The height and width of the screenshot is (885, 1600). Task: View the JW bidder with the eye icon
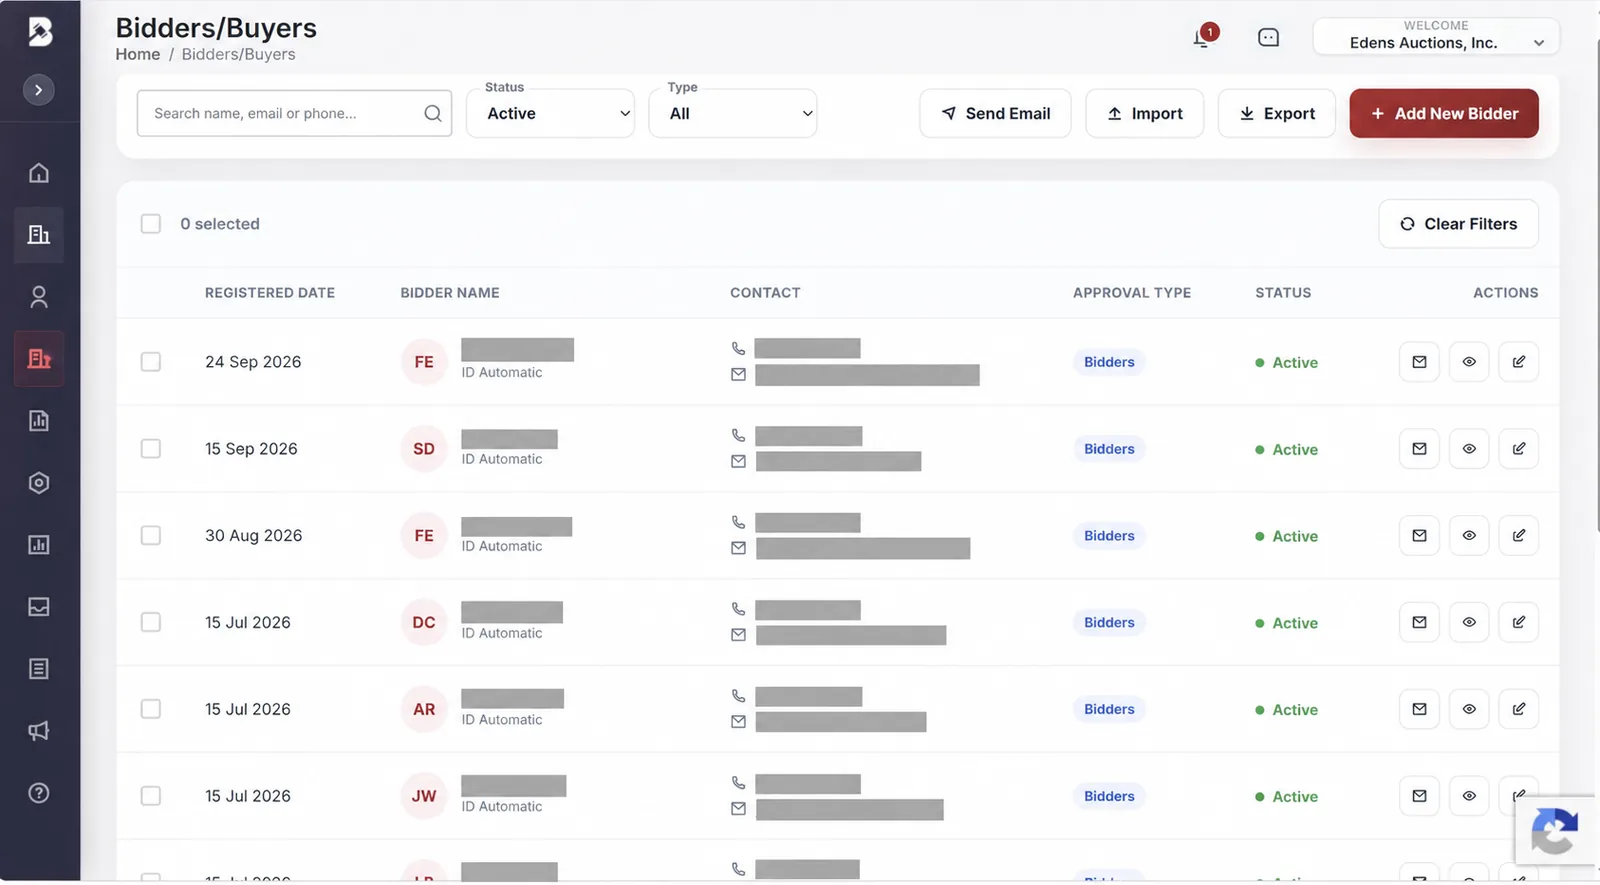[1469, 796]
